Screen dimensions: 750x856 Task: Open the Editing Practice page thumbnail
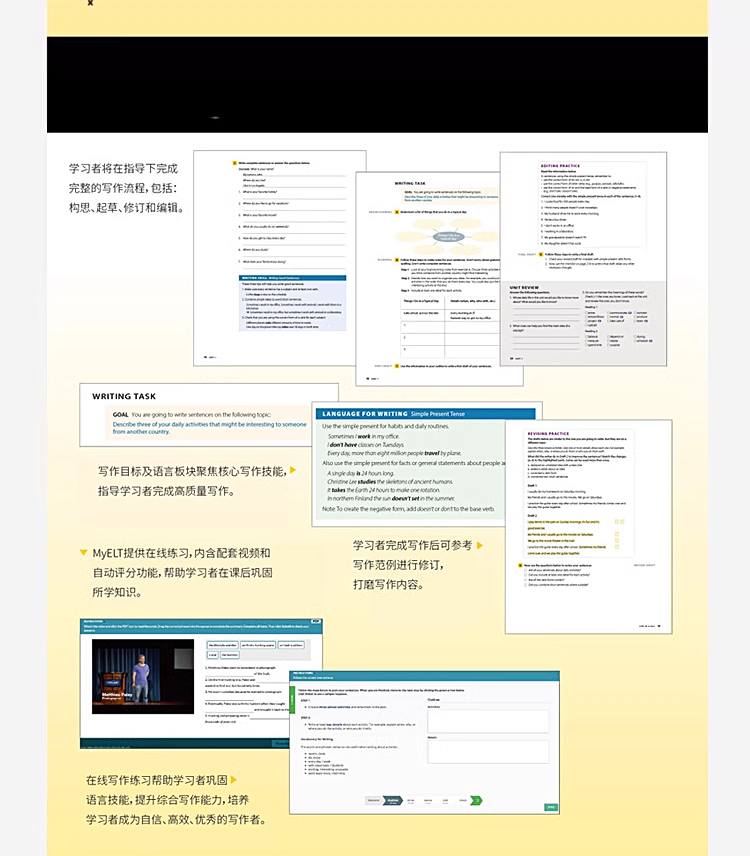[x=583, y=259]
